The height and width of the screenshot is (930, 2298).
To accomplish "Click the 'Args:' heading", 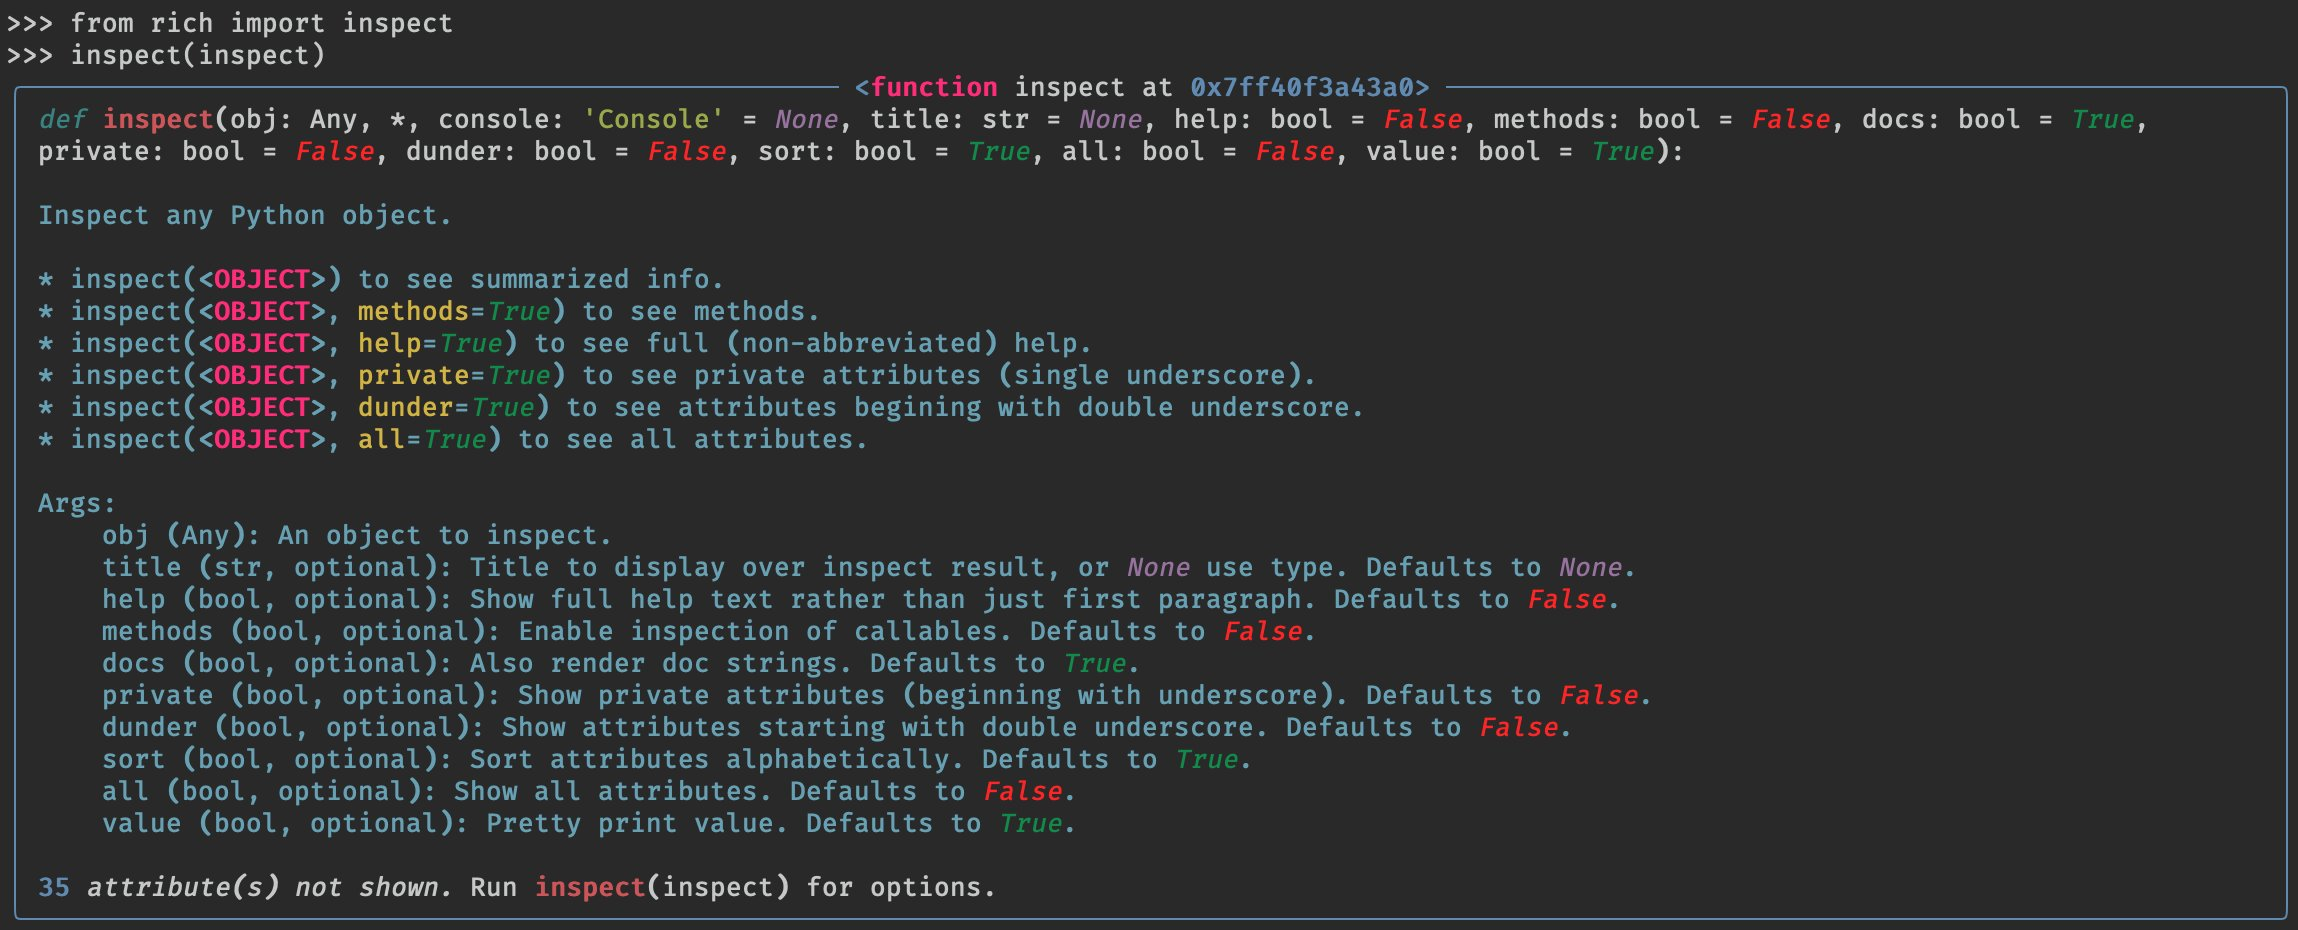I will pyautogui.click(x=77, y=503).
